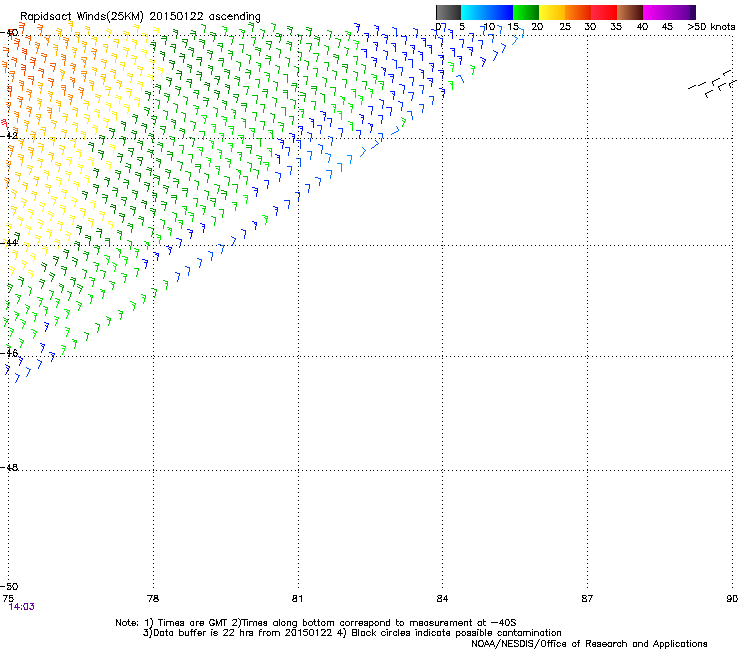Select the magenta 40–45 knot legend segment

pos(656,12)
